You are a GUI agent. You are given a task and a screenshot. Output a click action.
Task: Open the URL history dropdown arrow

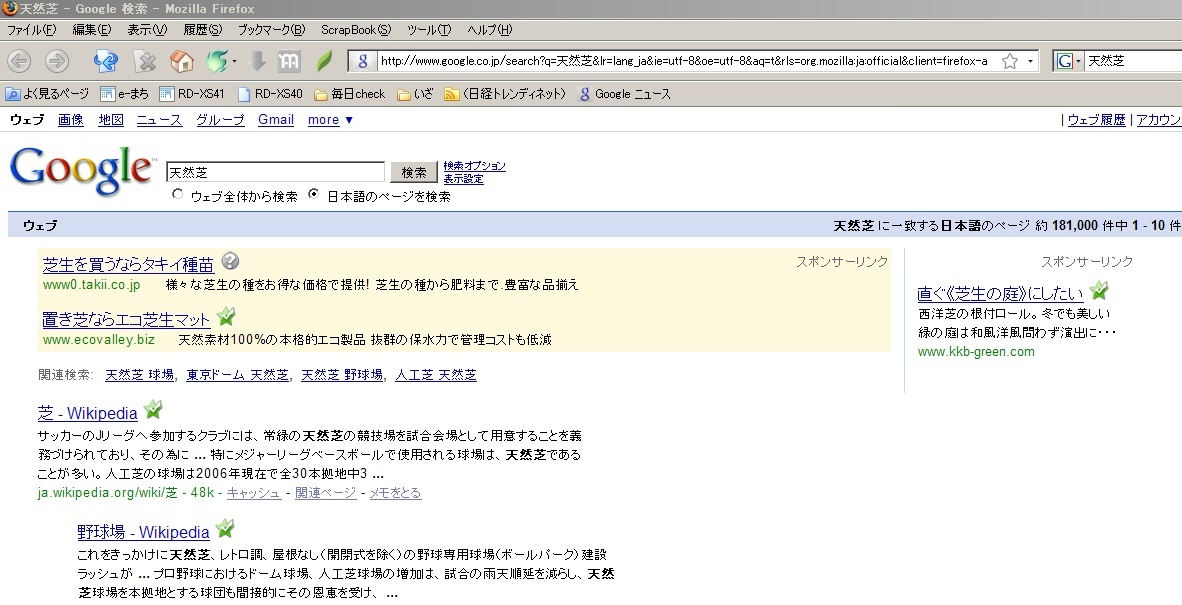coord(1031,61)
